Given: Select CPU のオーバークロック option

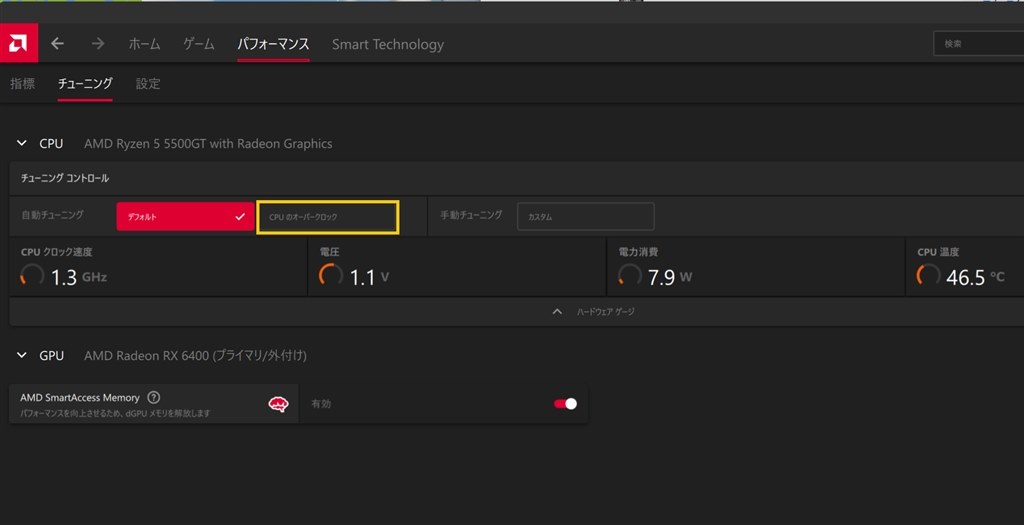Looking at the screenshot, I should tap(327, 217).
